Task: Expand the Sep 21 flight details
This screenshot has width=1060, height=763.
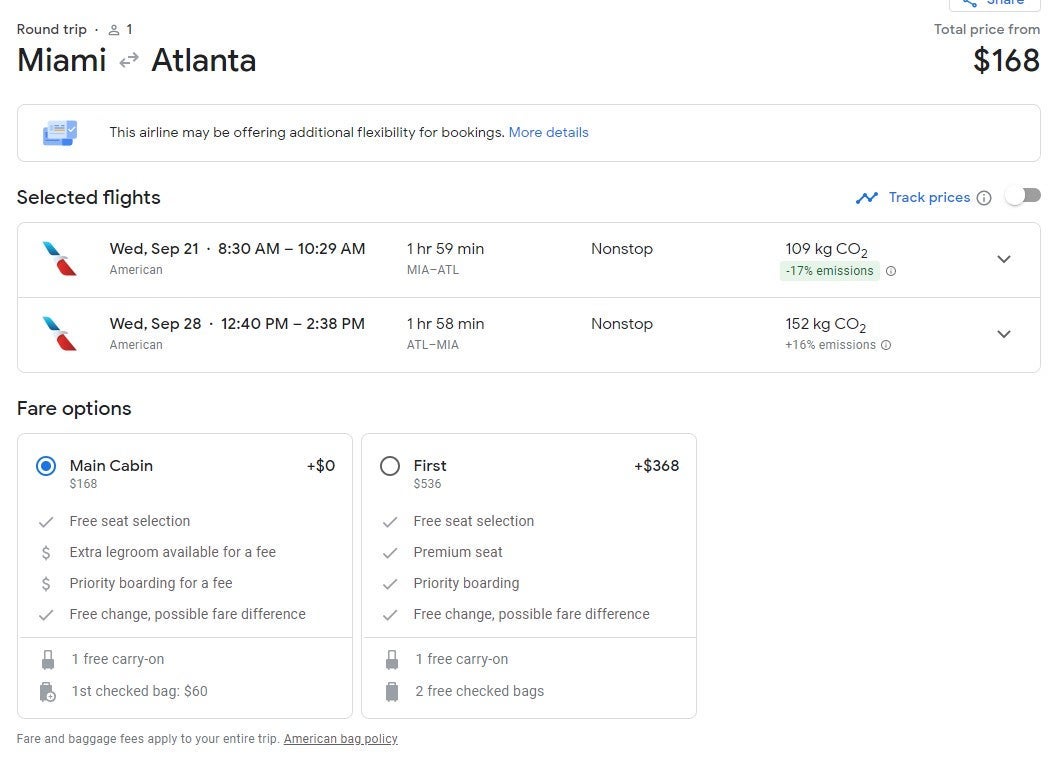Action: click(1004, 259)
